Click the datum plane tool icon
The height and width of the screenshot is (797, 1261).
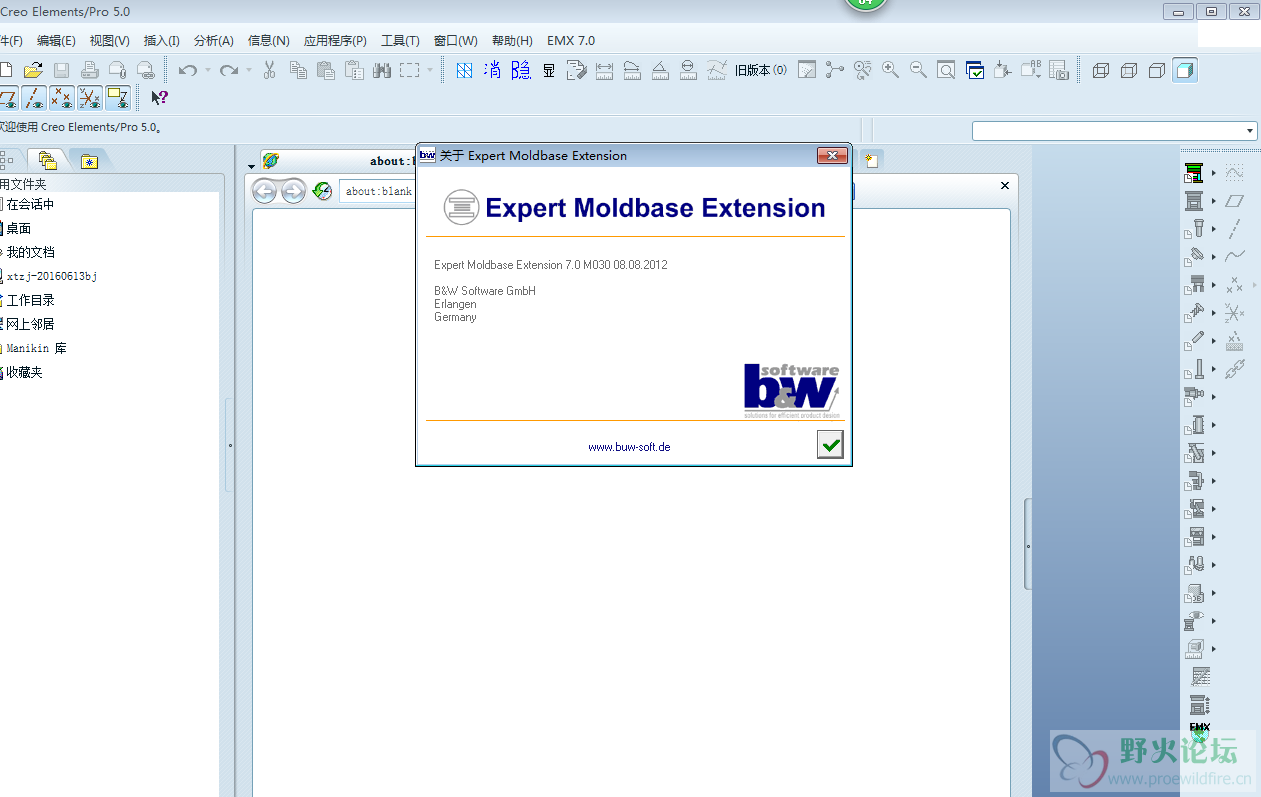[x=1235, y=201]
